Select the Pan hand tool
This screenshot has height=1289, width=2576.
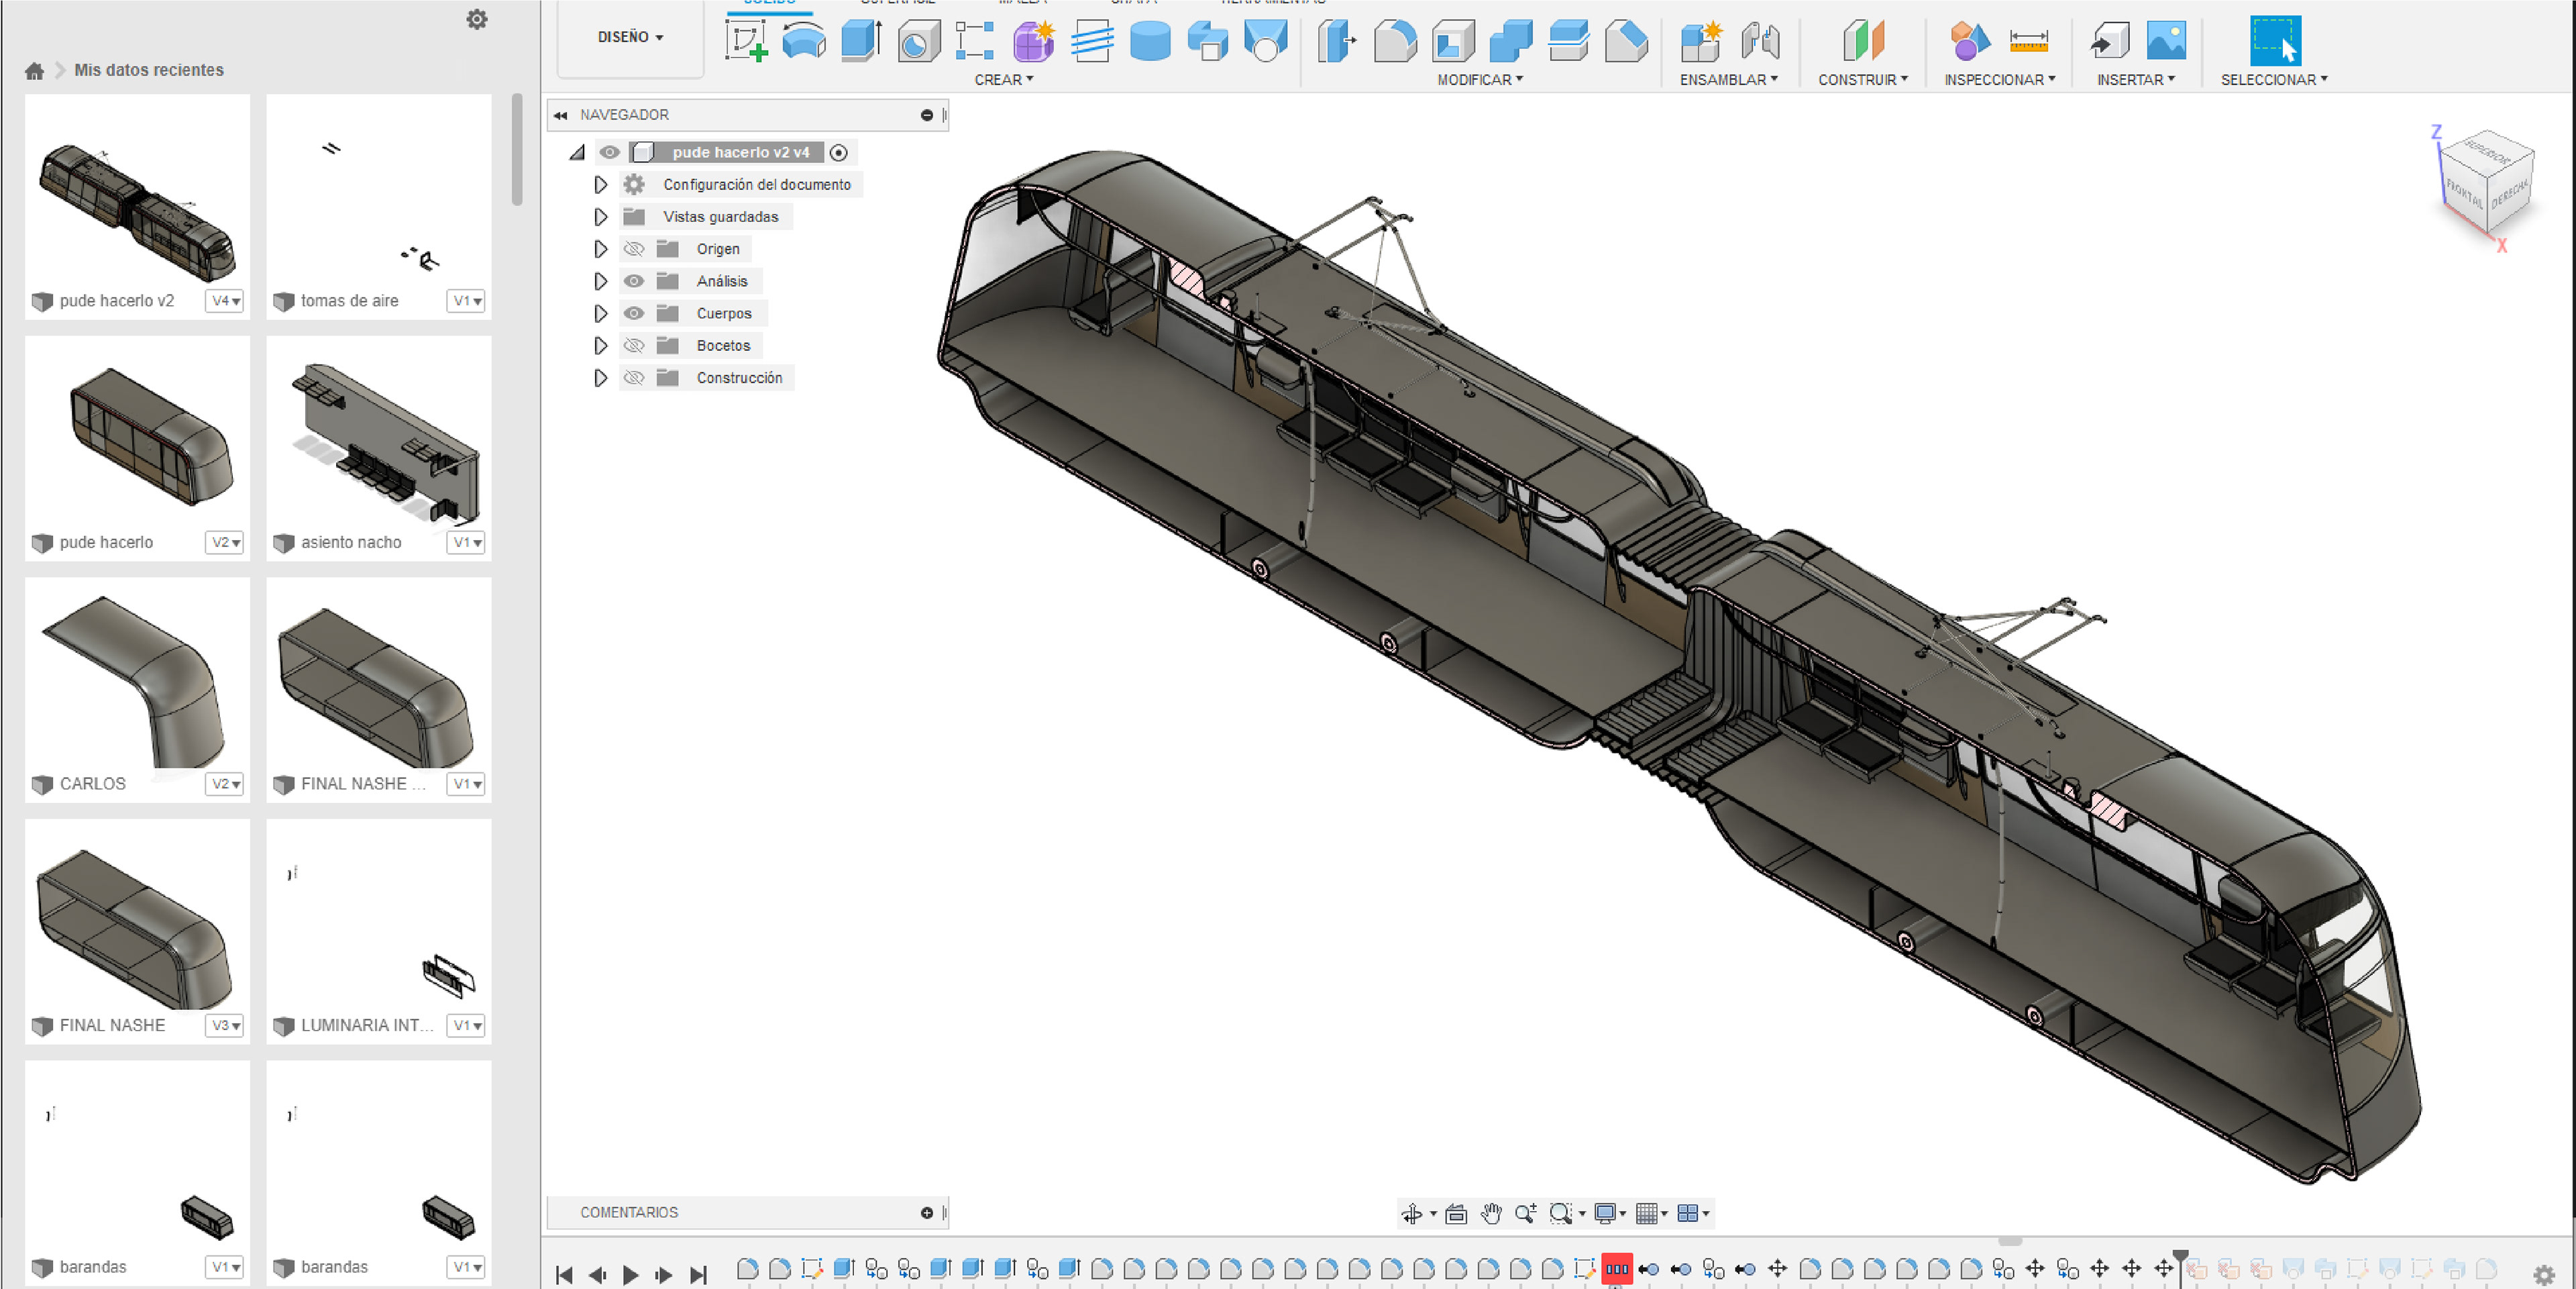click(x=1491, y=1213)
